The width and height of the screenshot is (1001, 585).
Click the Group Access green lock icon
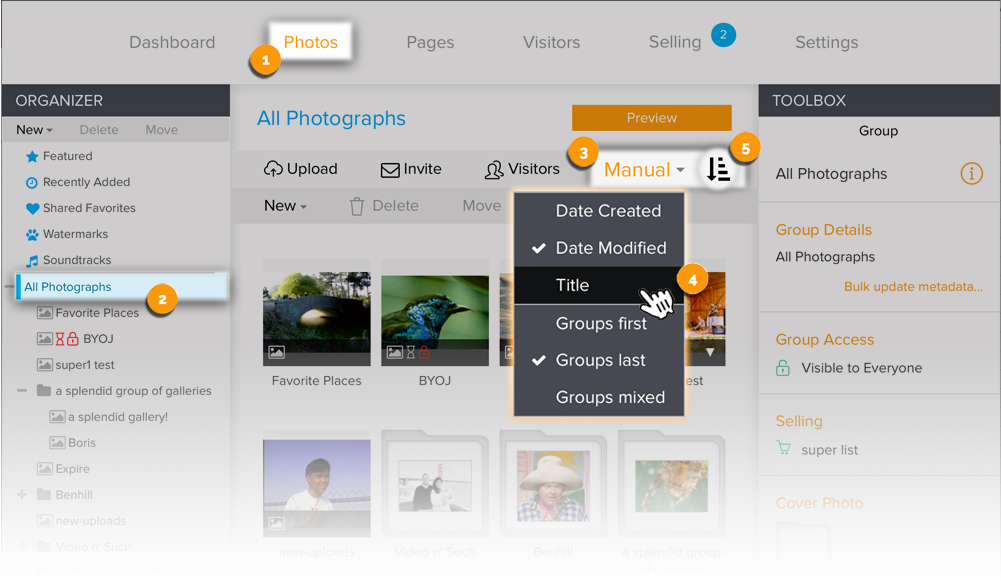pos(783,368)
